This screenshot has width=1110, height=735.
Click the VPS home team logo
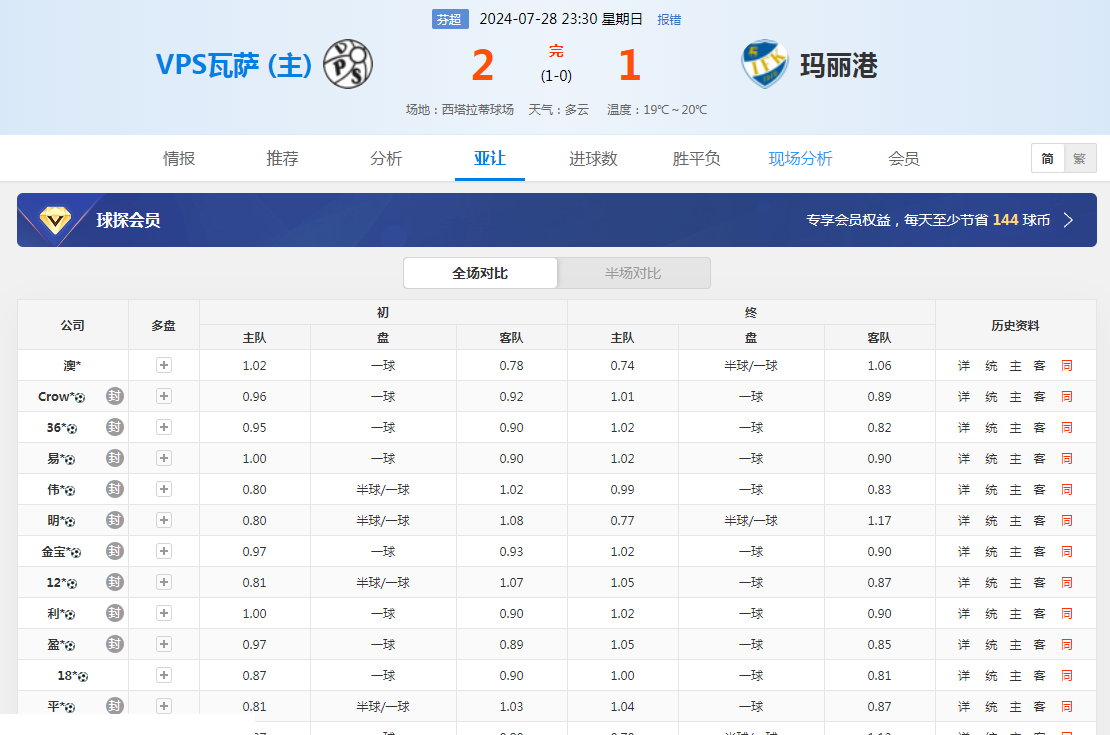[x=348, y=65]
